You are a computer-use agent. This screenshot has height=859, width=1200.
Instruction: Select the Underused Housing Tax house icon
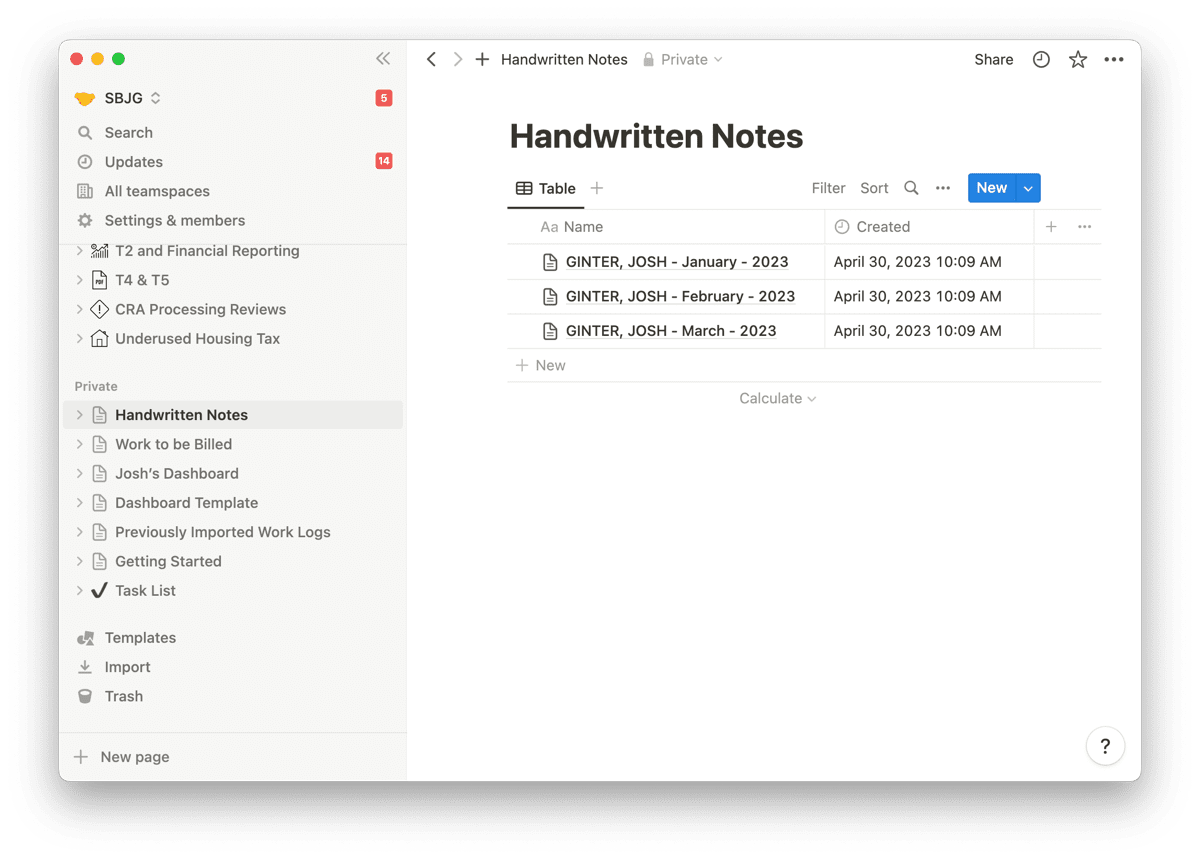(99, 338)
